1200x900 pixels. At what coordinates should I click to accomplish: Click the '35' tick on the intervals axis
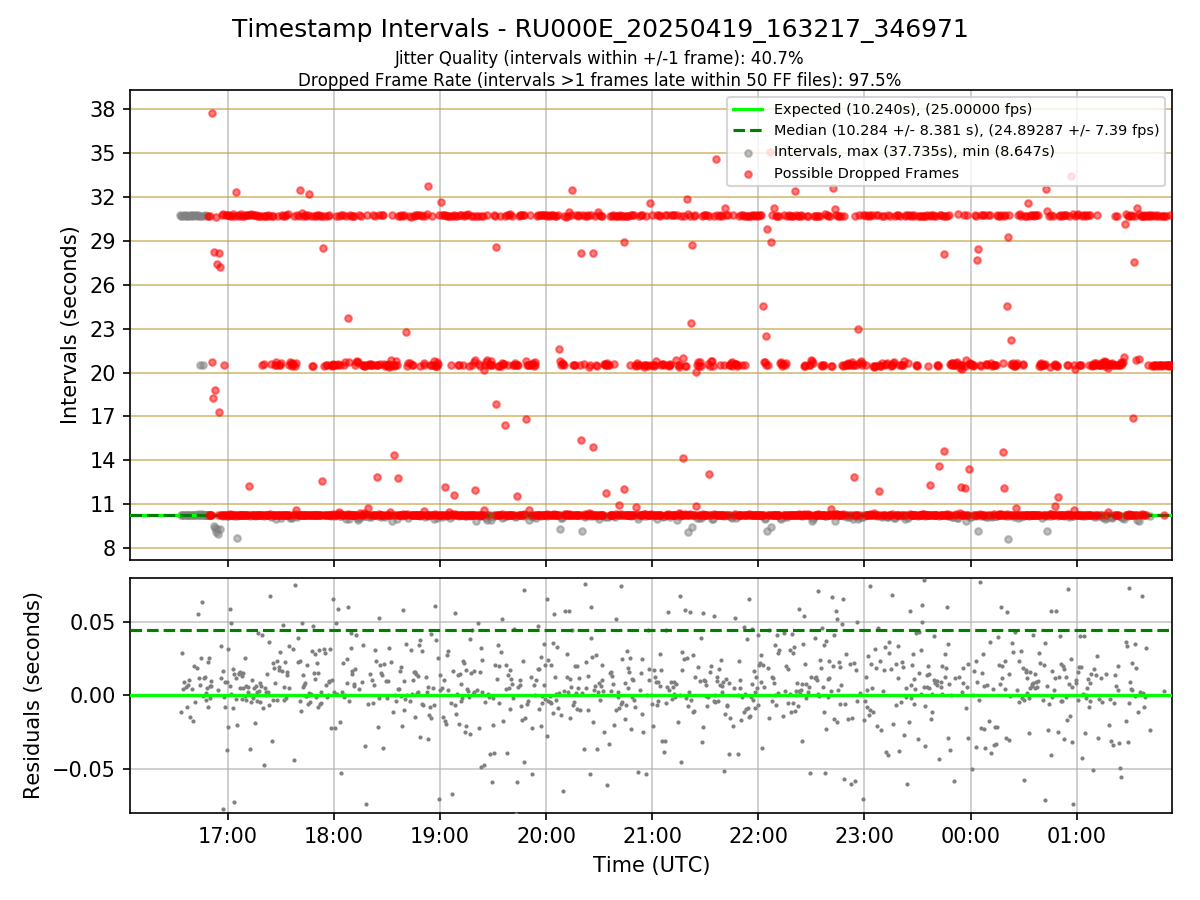[x=104, y=153]
